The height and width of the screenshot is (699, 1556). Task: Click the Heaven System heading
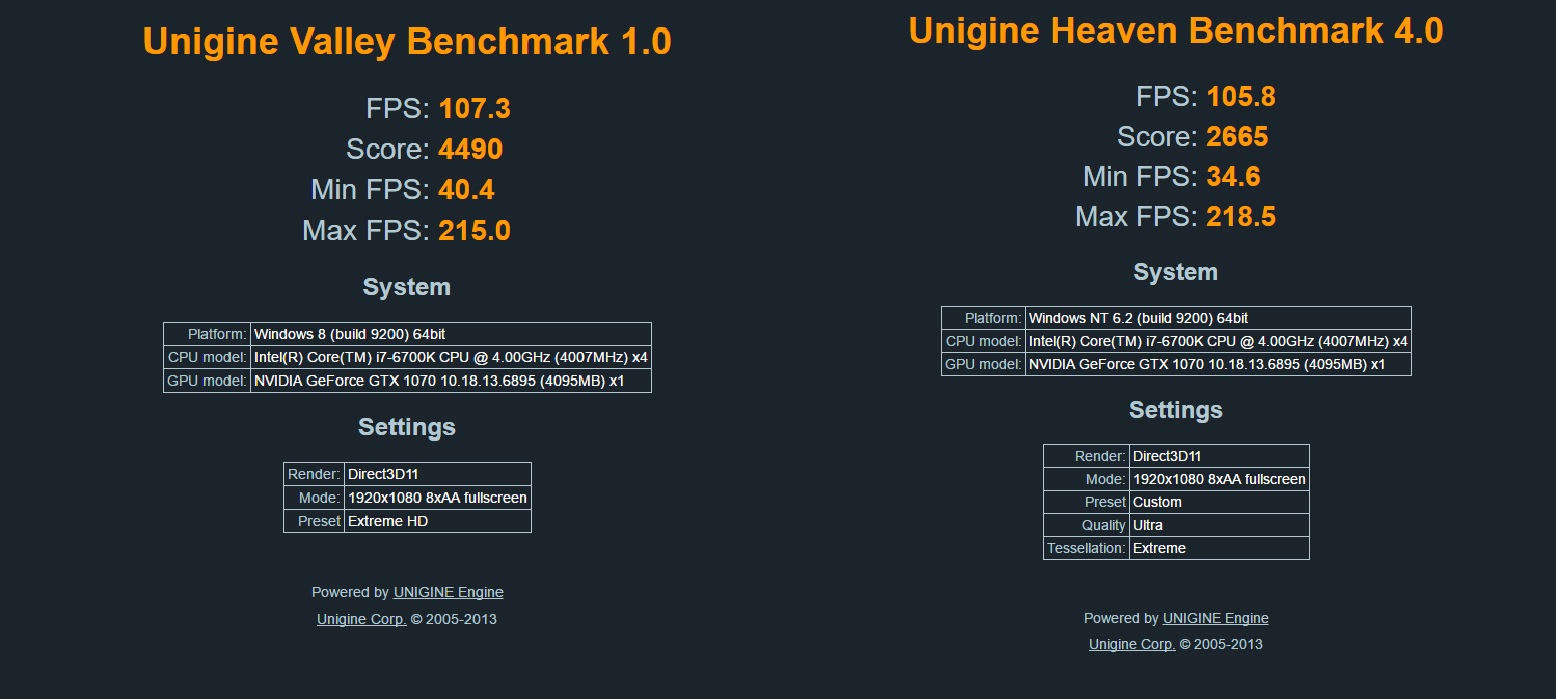1176,272
